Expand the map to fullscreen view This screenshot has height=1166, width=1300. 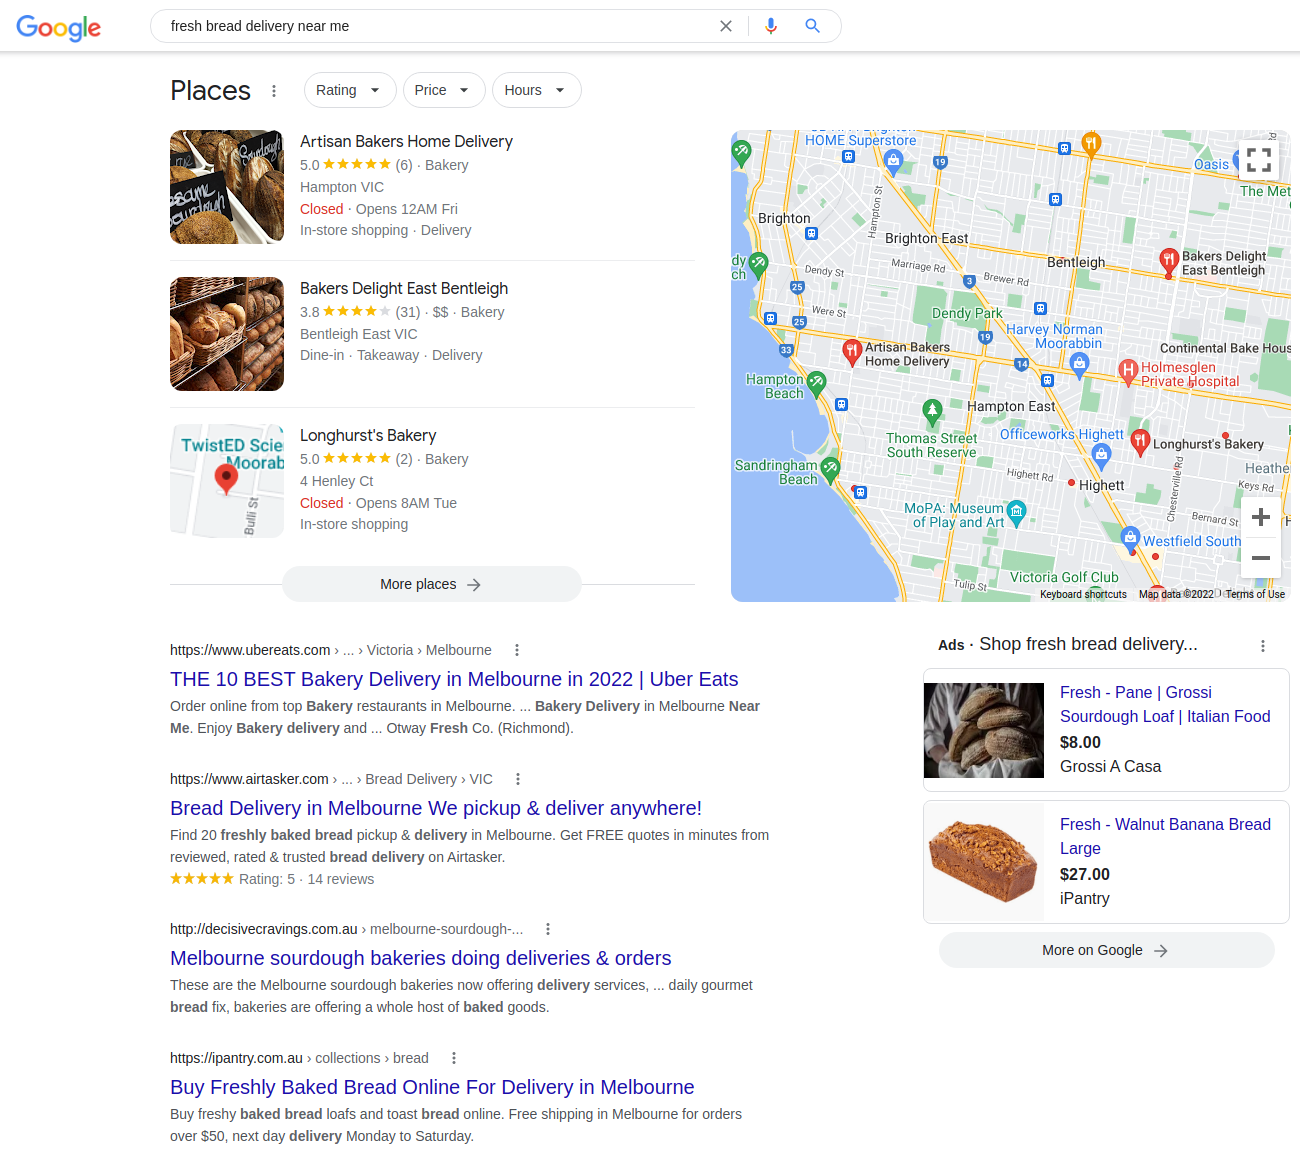(x=1258, y=159)
